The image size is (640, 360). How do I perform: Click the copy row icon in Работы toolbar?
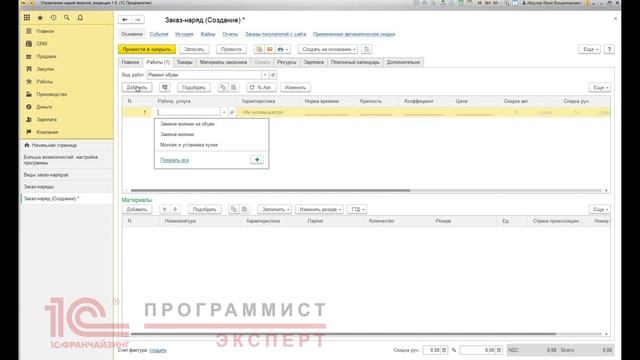pyautogui.click(x=223, y=87)
